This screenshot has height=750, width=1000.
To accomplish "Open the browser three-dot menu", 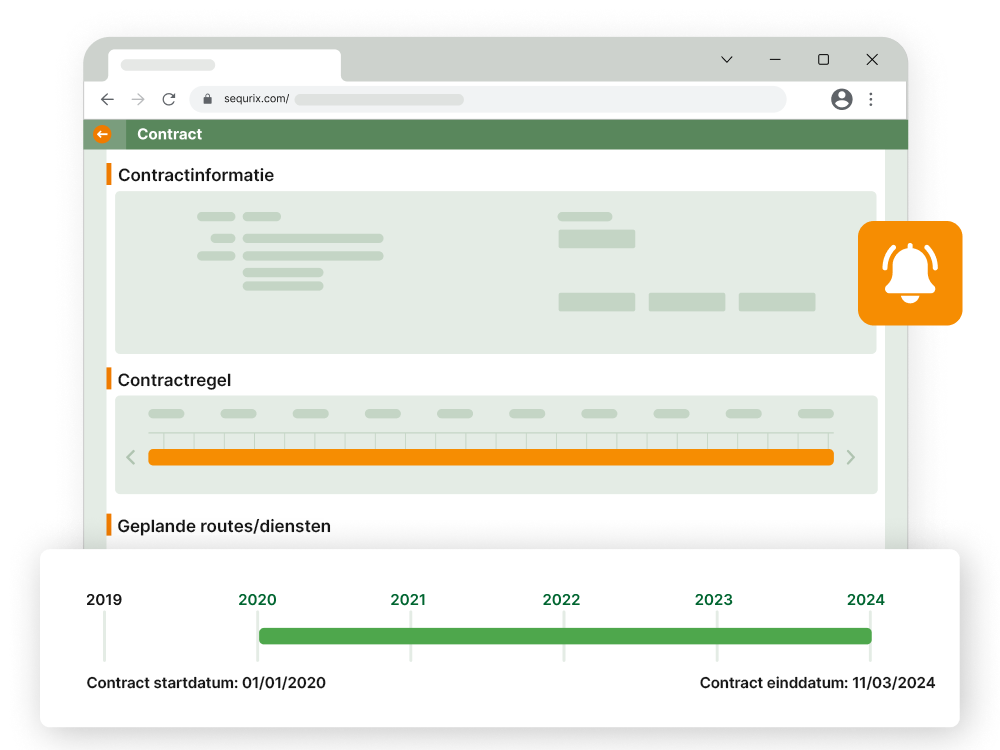I will (x=871, y=99).
